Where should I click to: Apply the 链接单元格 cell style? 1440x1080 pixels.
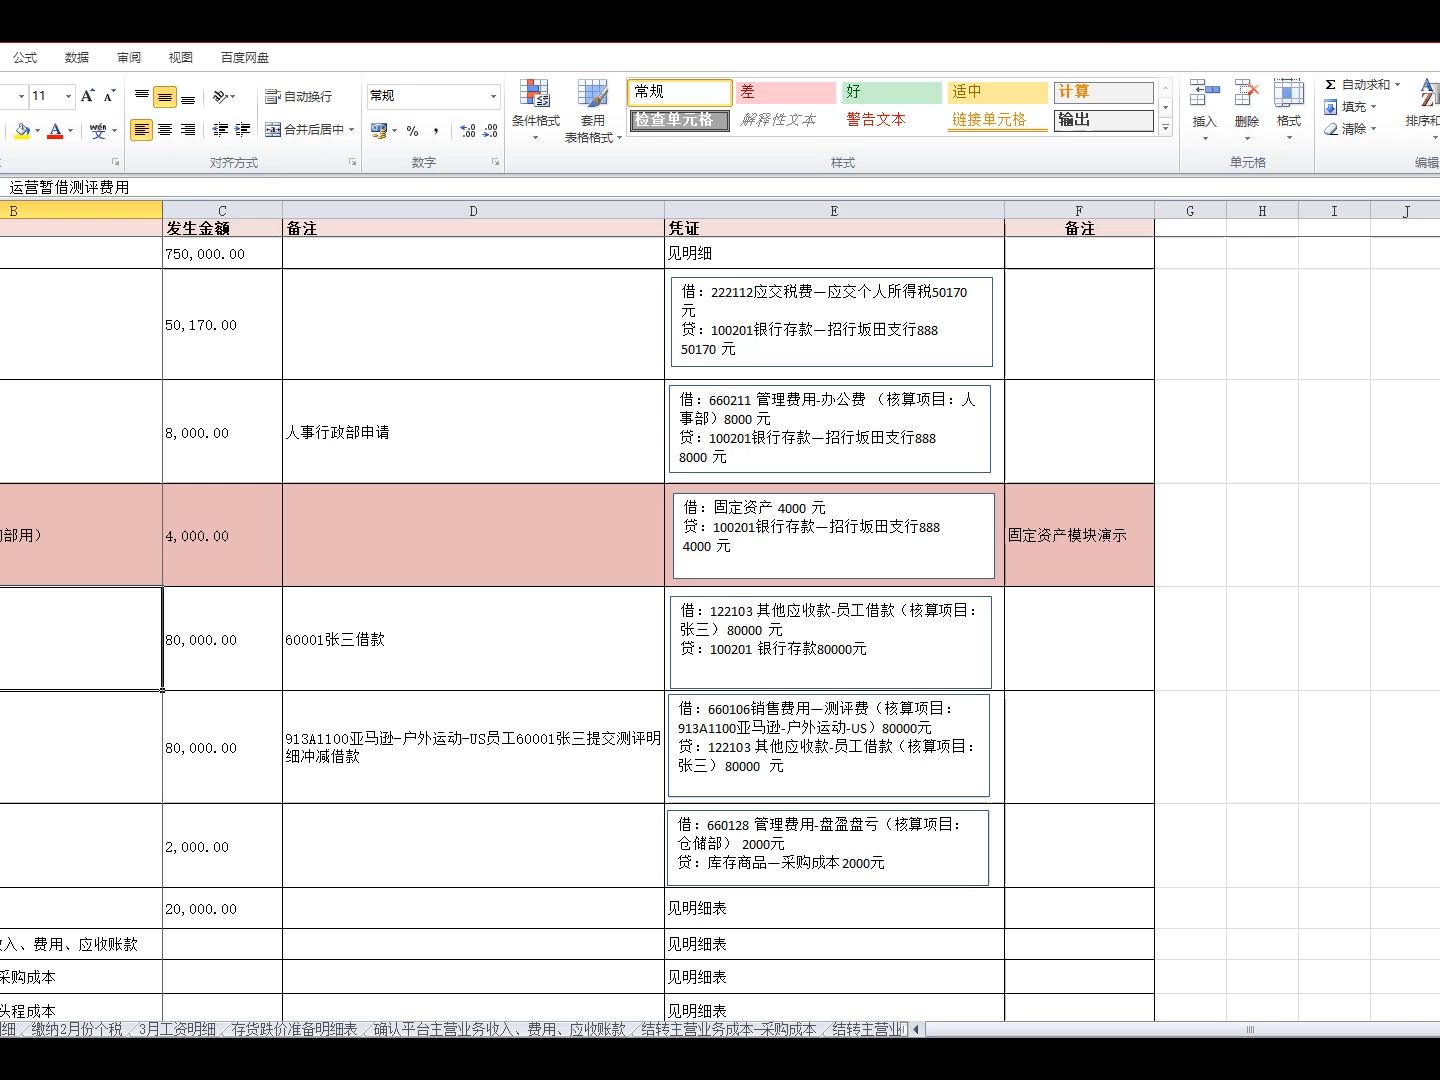point(998,120)
